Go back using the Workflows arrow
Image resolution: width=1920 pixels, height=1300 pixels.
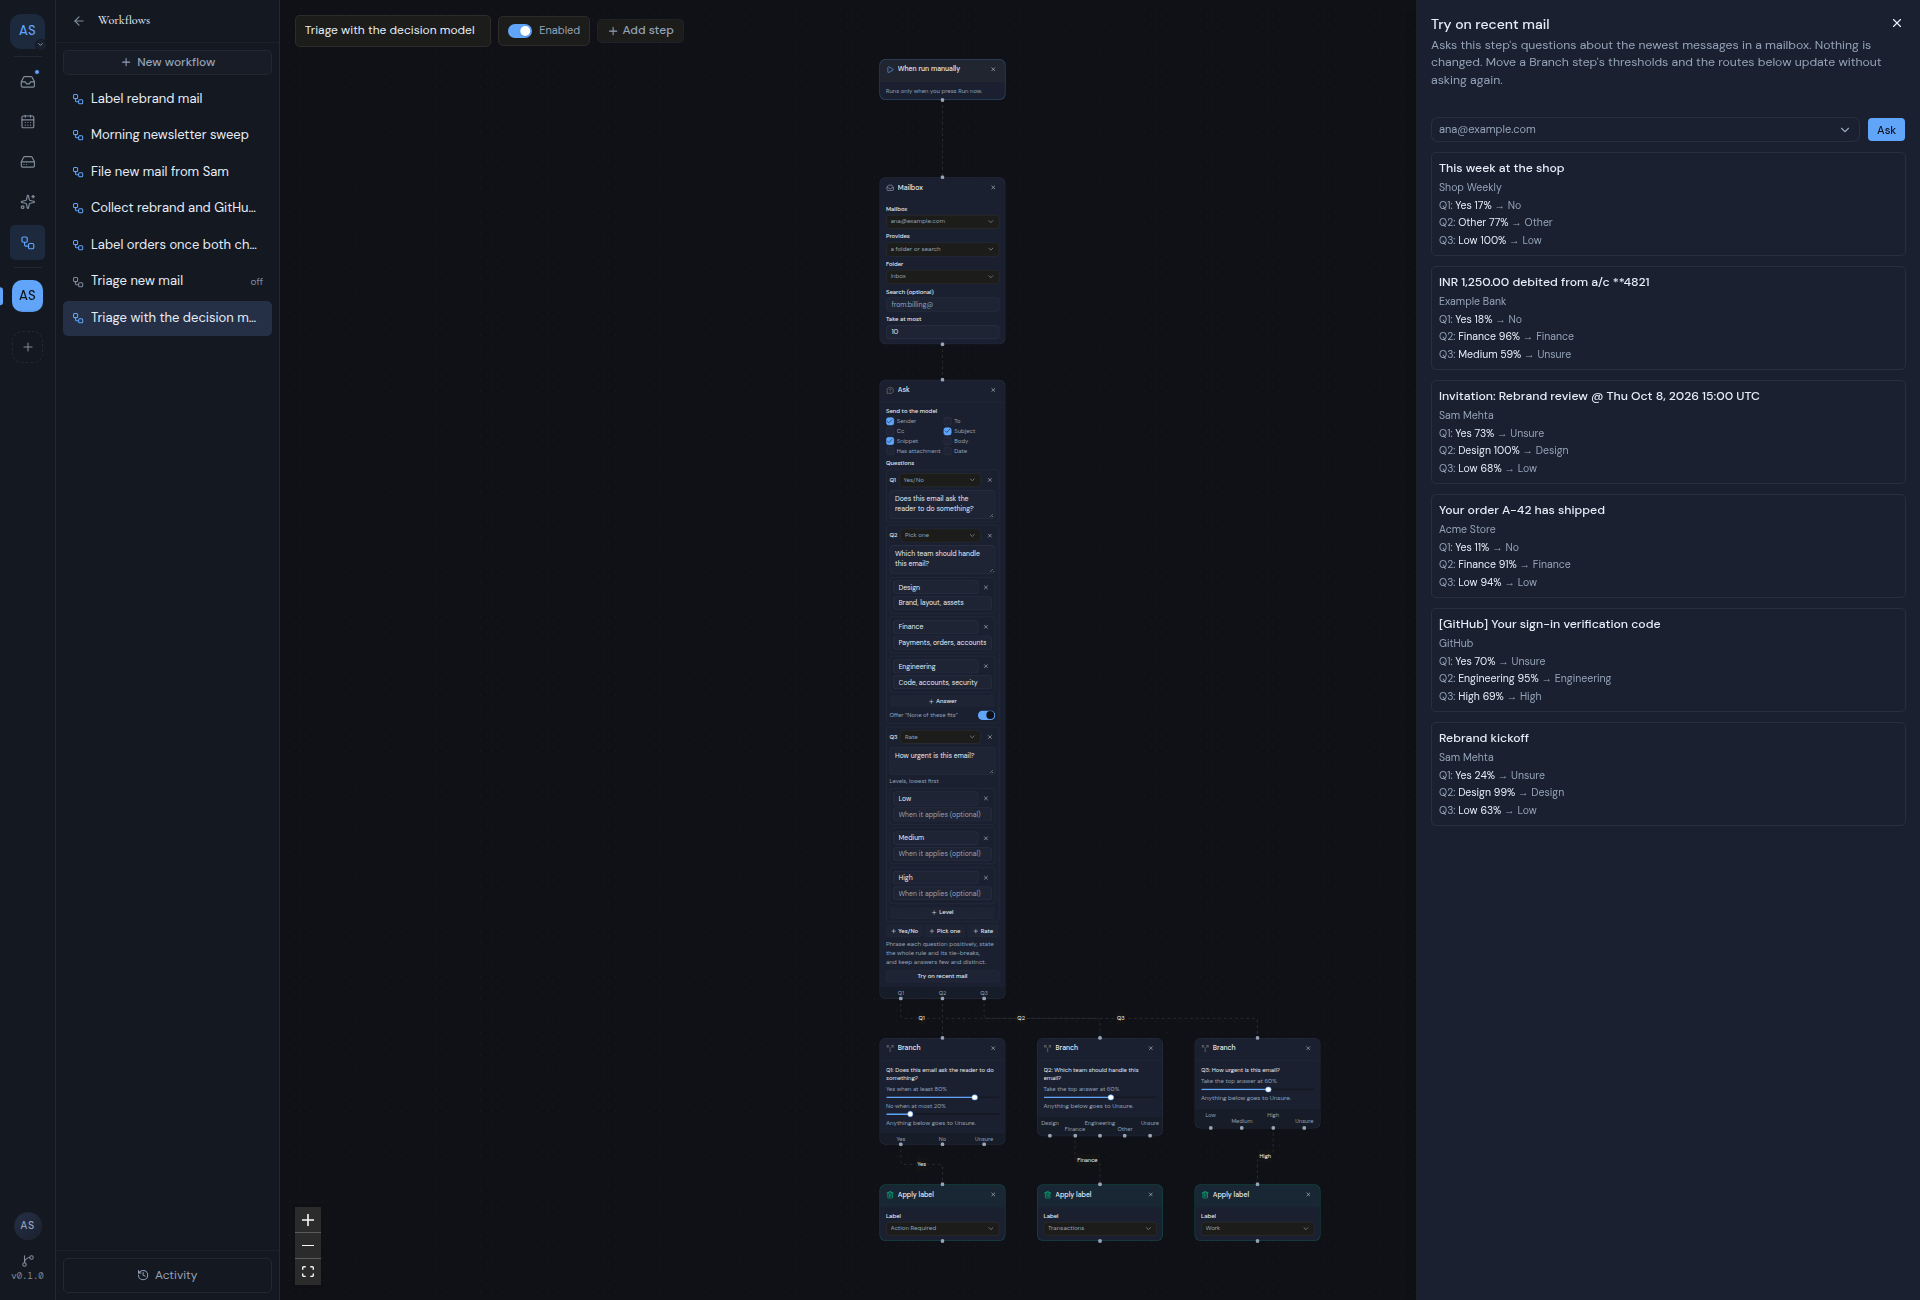click(79, 20)
